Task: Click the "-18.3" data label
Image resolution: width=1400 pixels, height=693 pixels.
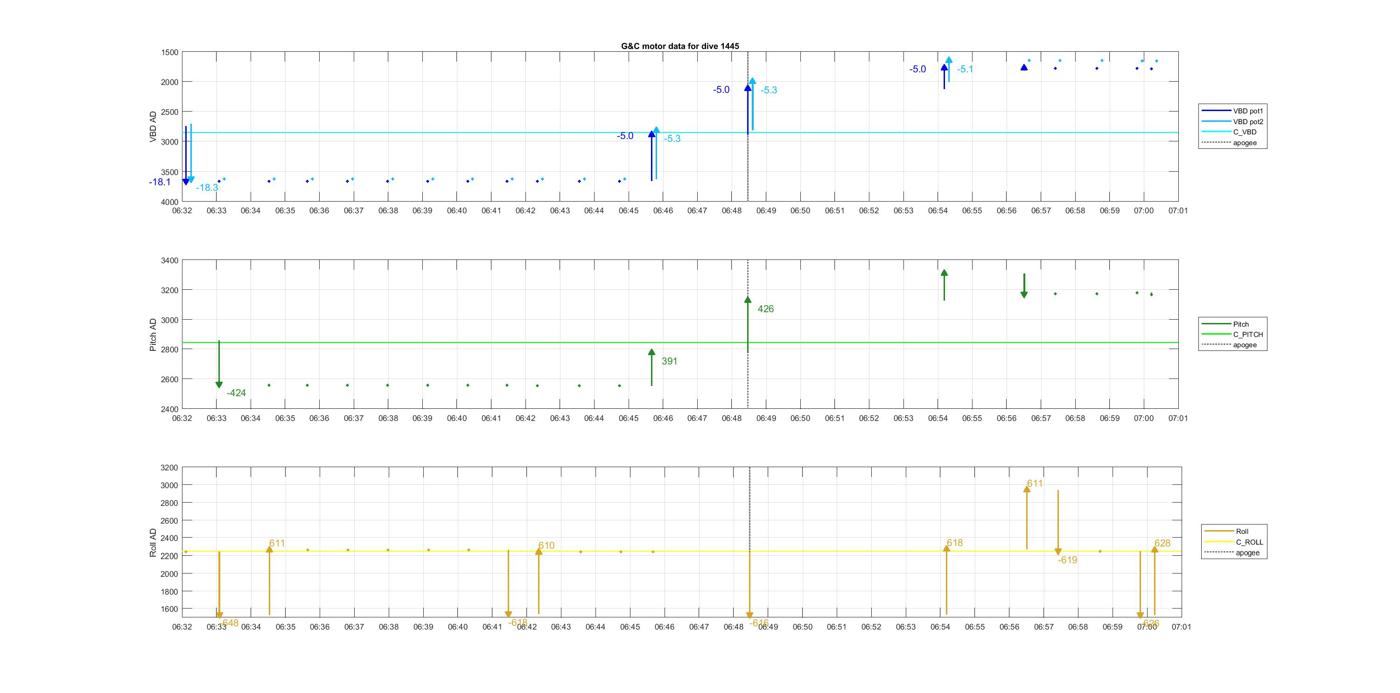Action: 207,188
